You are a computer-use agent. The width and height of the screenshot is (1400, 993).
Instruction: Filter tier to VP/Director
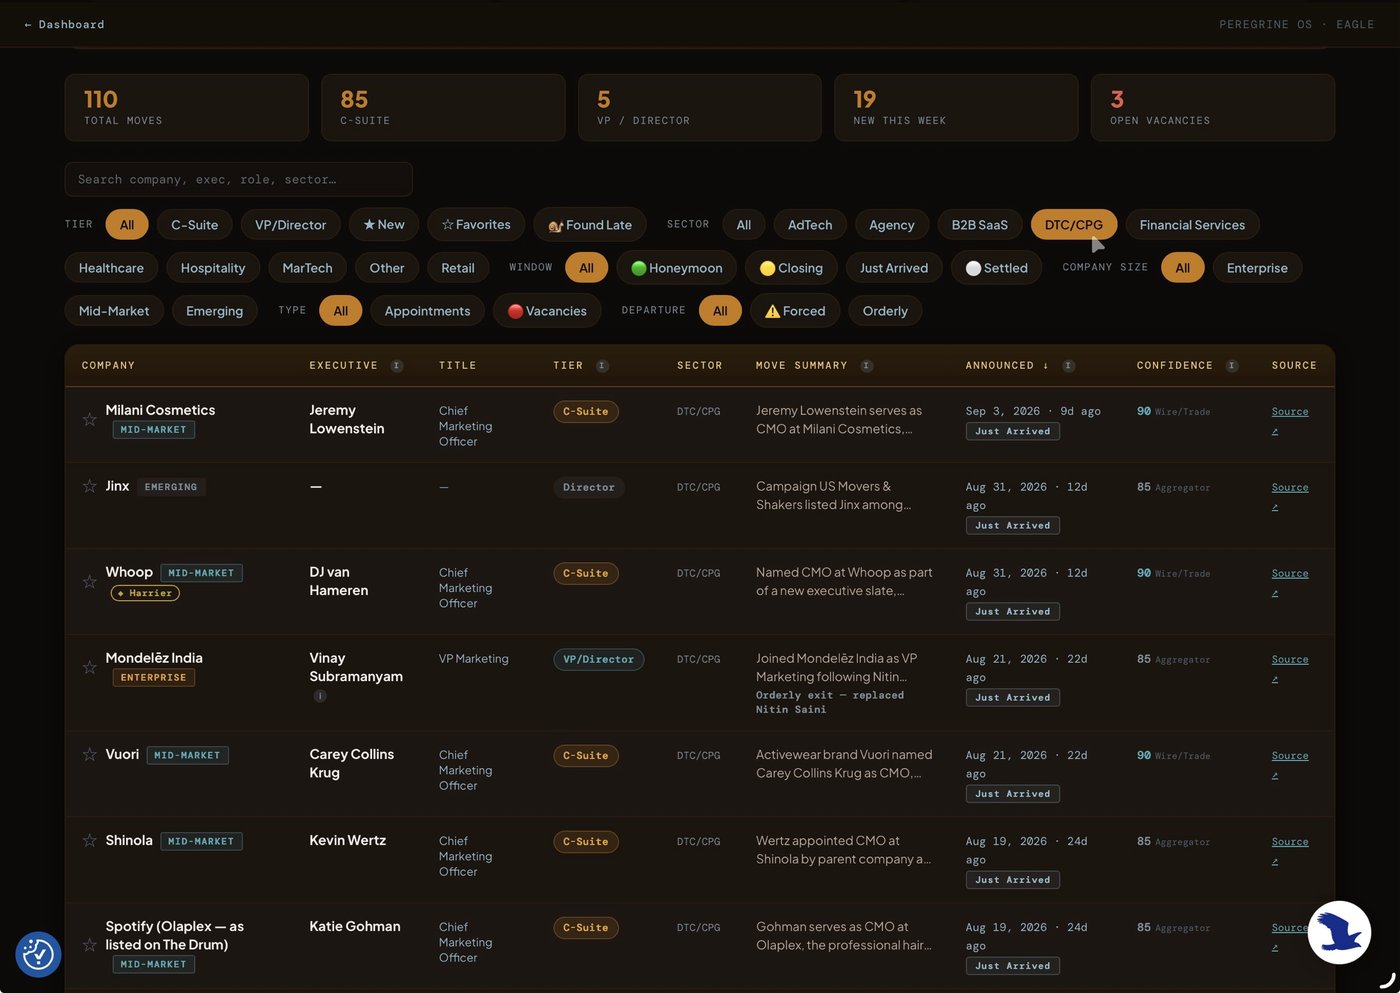tap(290, 225)
